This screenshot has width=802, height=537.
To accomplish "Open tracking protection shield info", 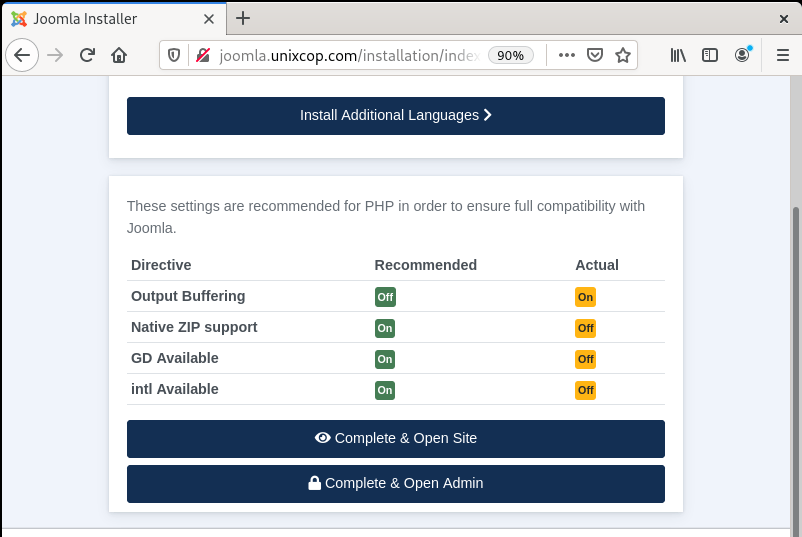I will [174, 55].
